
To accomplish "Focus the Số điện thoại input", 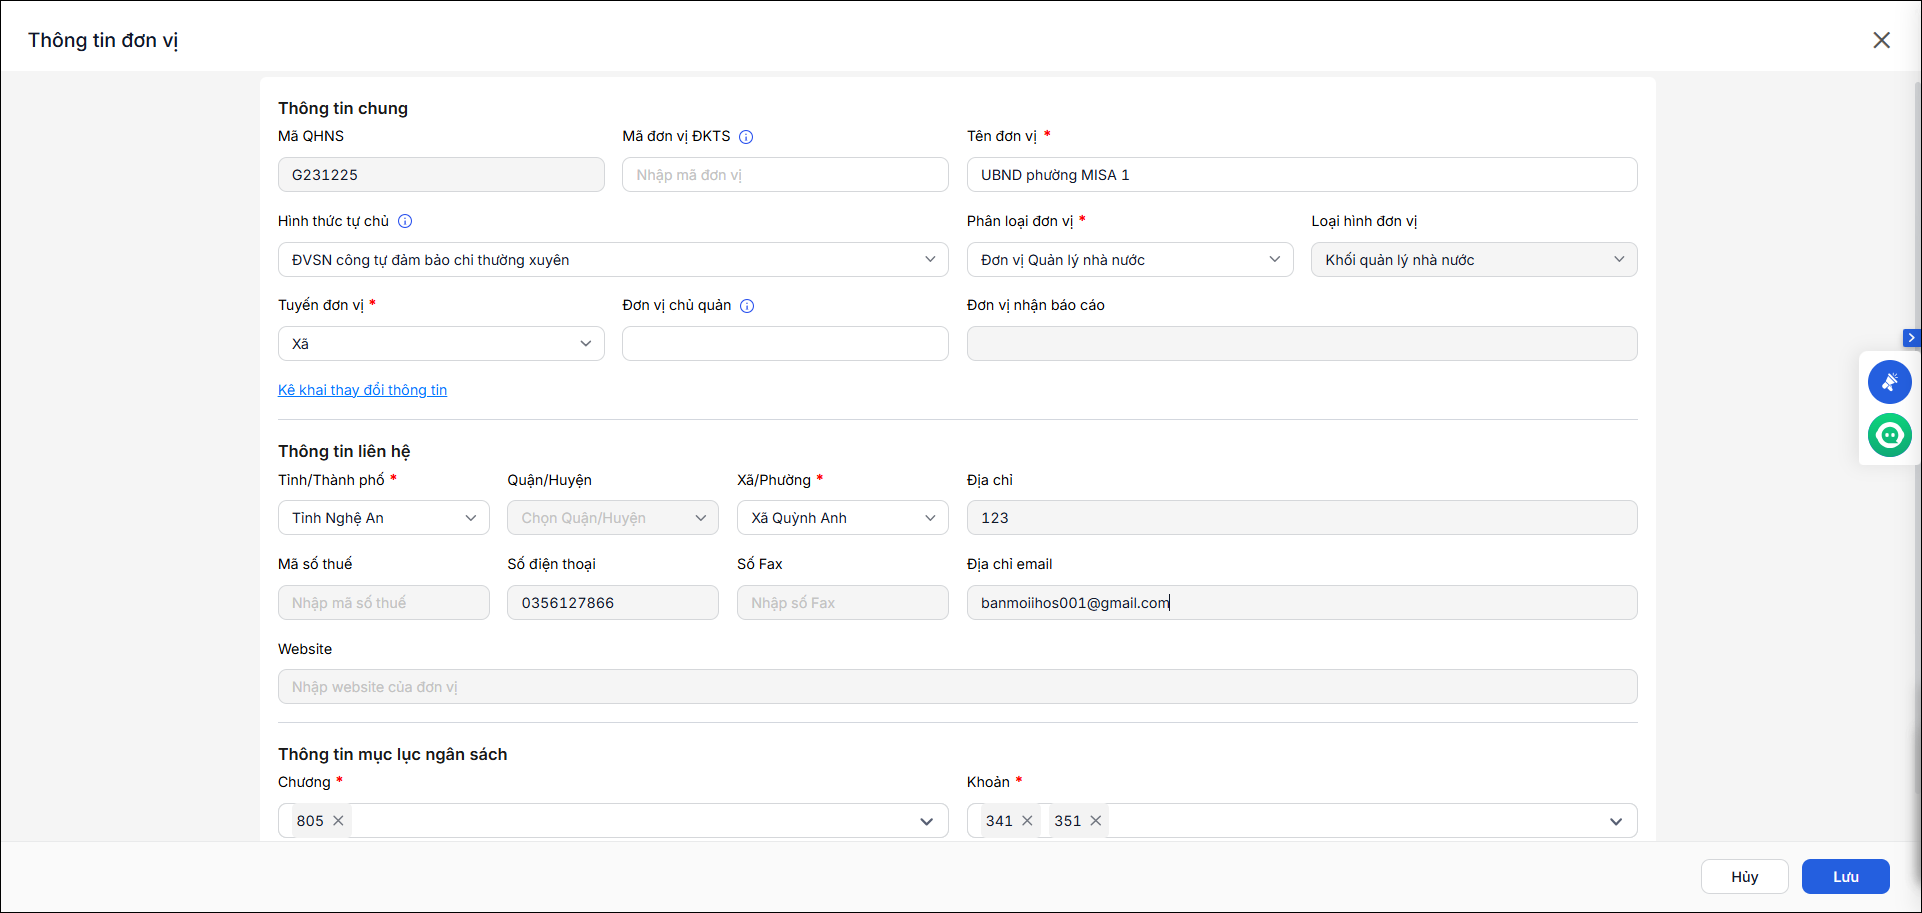I will click(613, 603).
